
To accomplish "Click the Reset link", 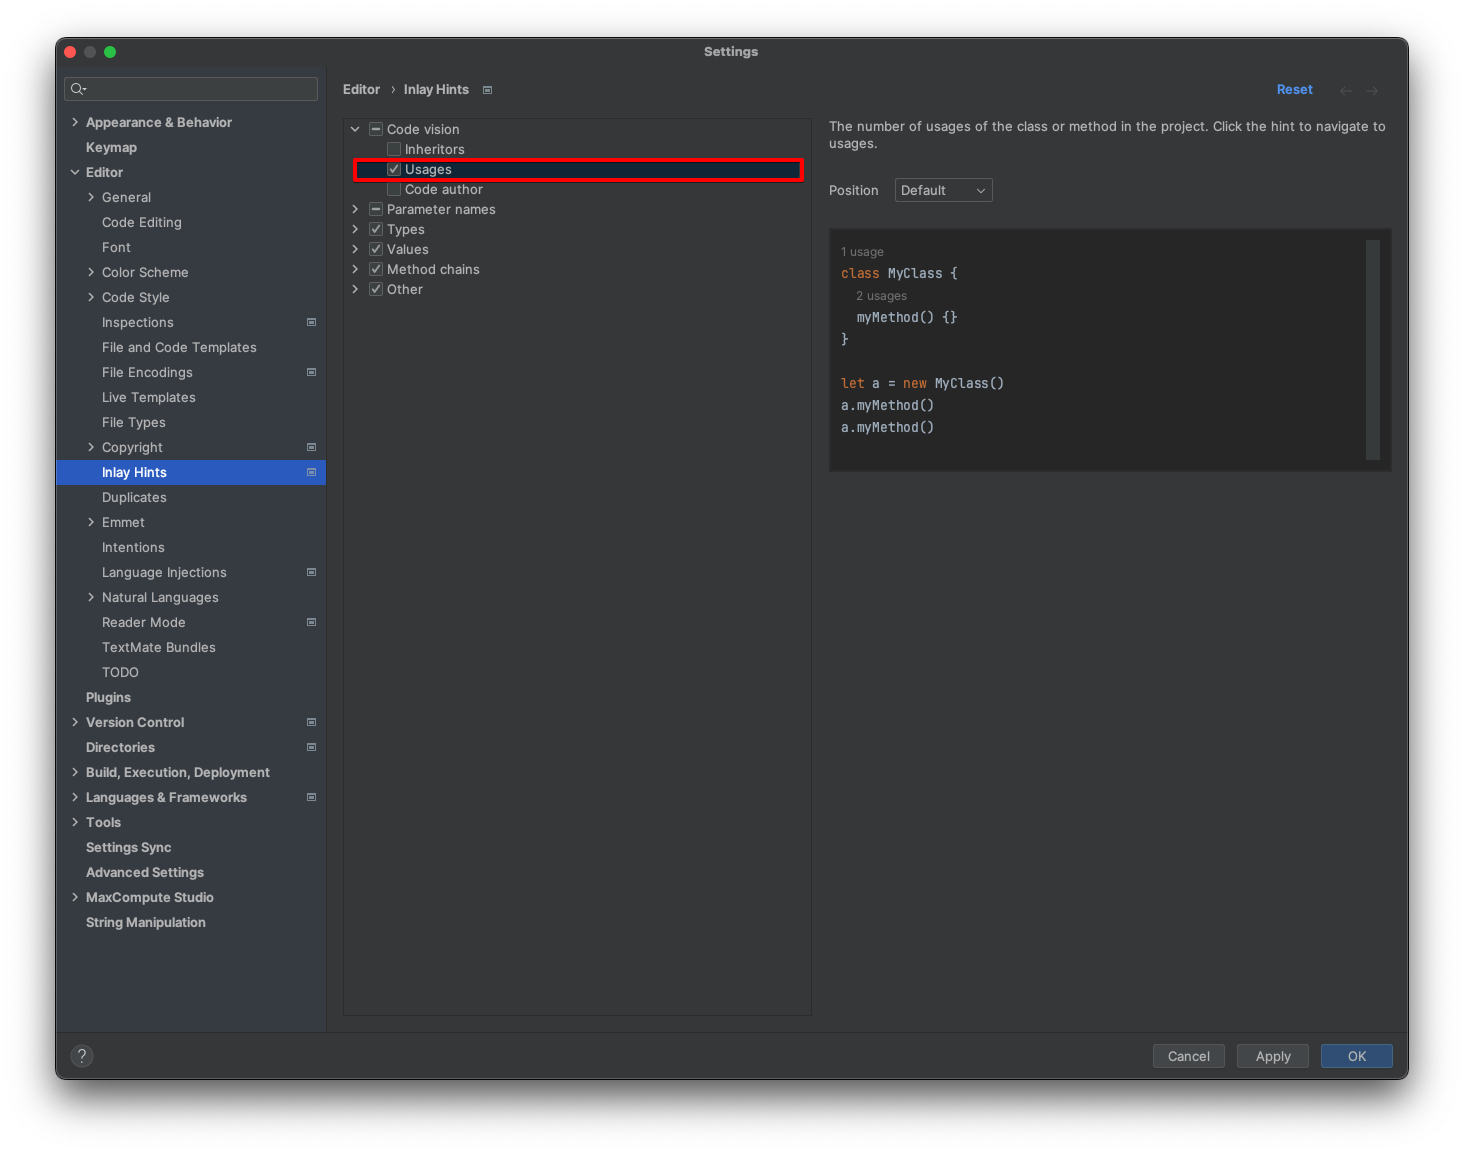I will [x=1294, y=89].
